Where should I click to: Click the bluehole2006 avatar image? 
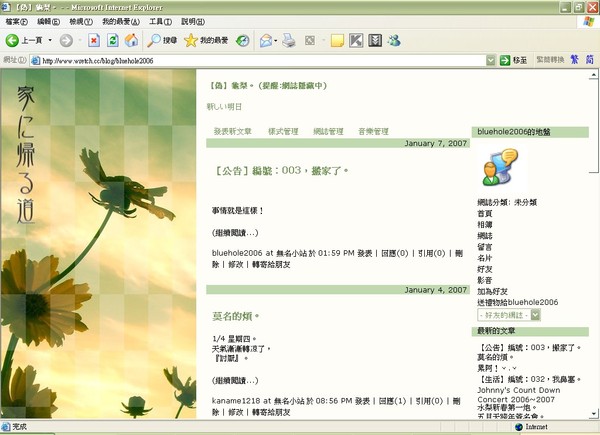coord(501,167)
